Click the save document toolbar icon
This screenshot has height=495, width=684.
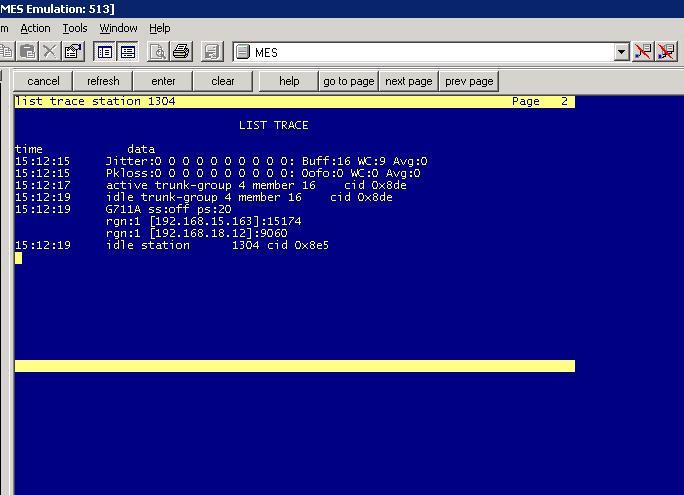coord(212,52)
